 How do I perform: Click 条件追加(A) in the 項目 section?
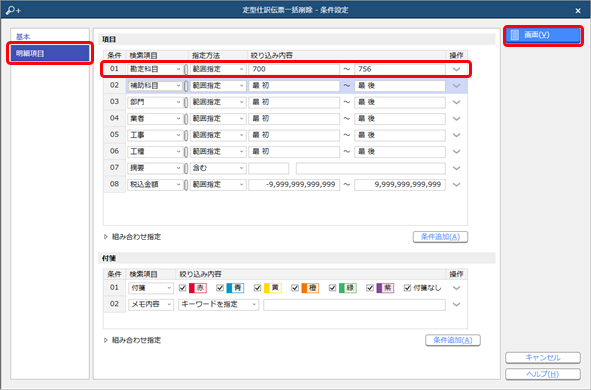point(440,237)
